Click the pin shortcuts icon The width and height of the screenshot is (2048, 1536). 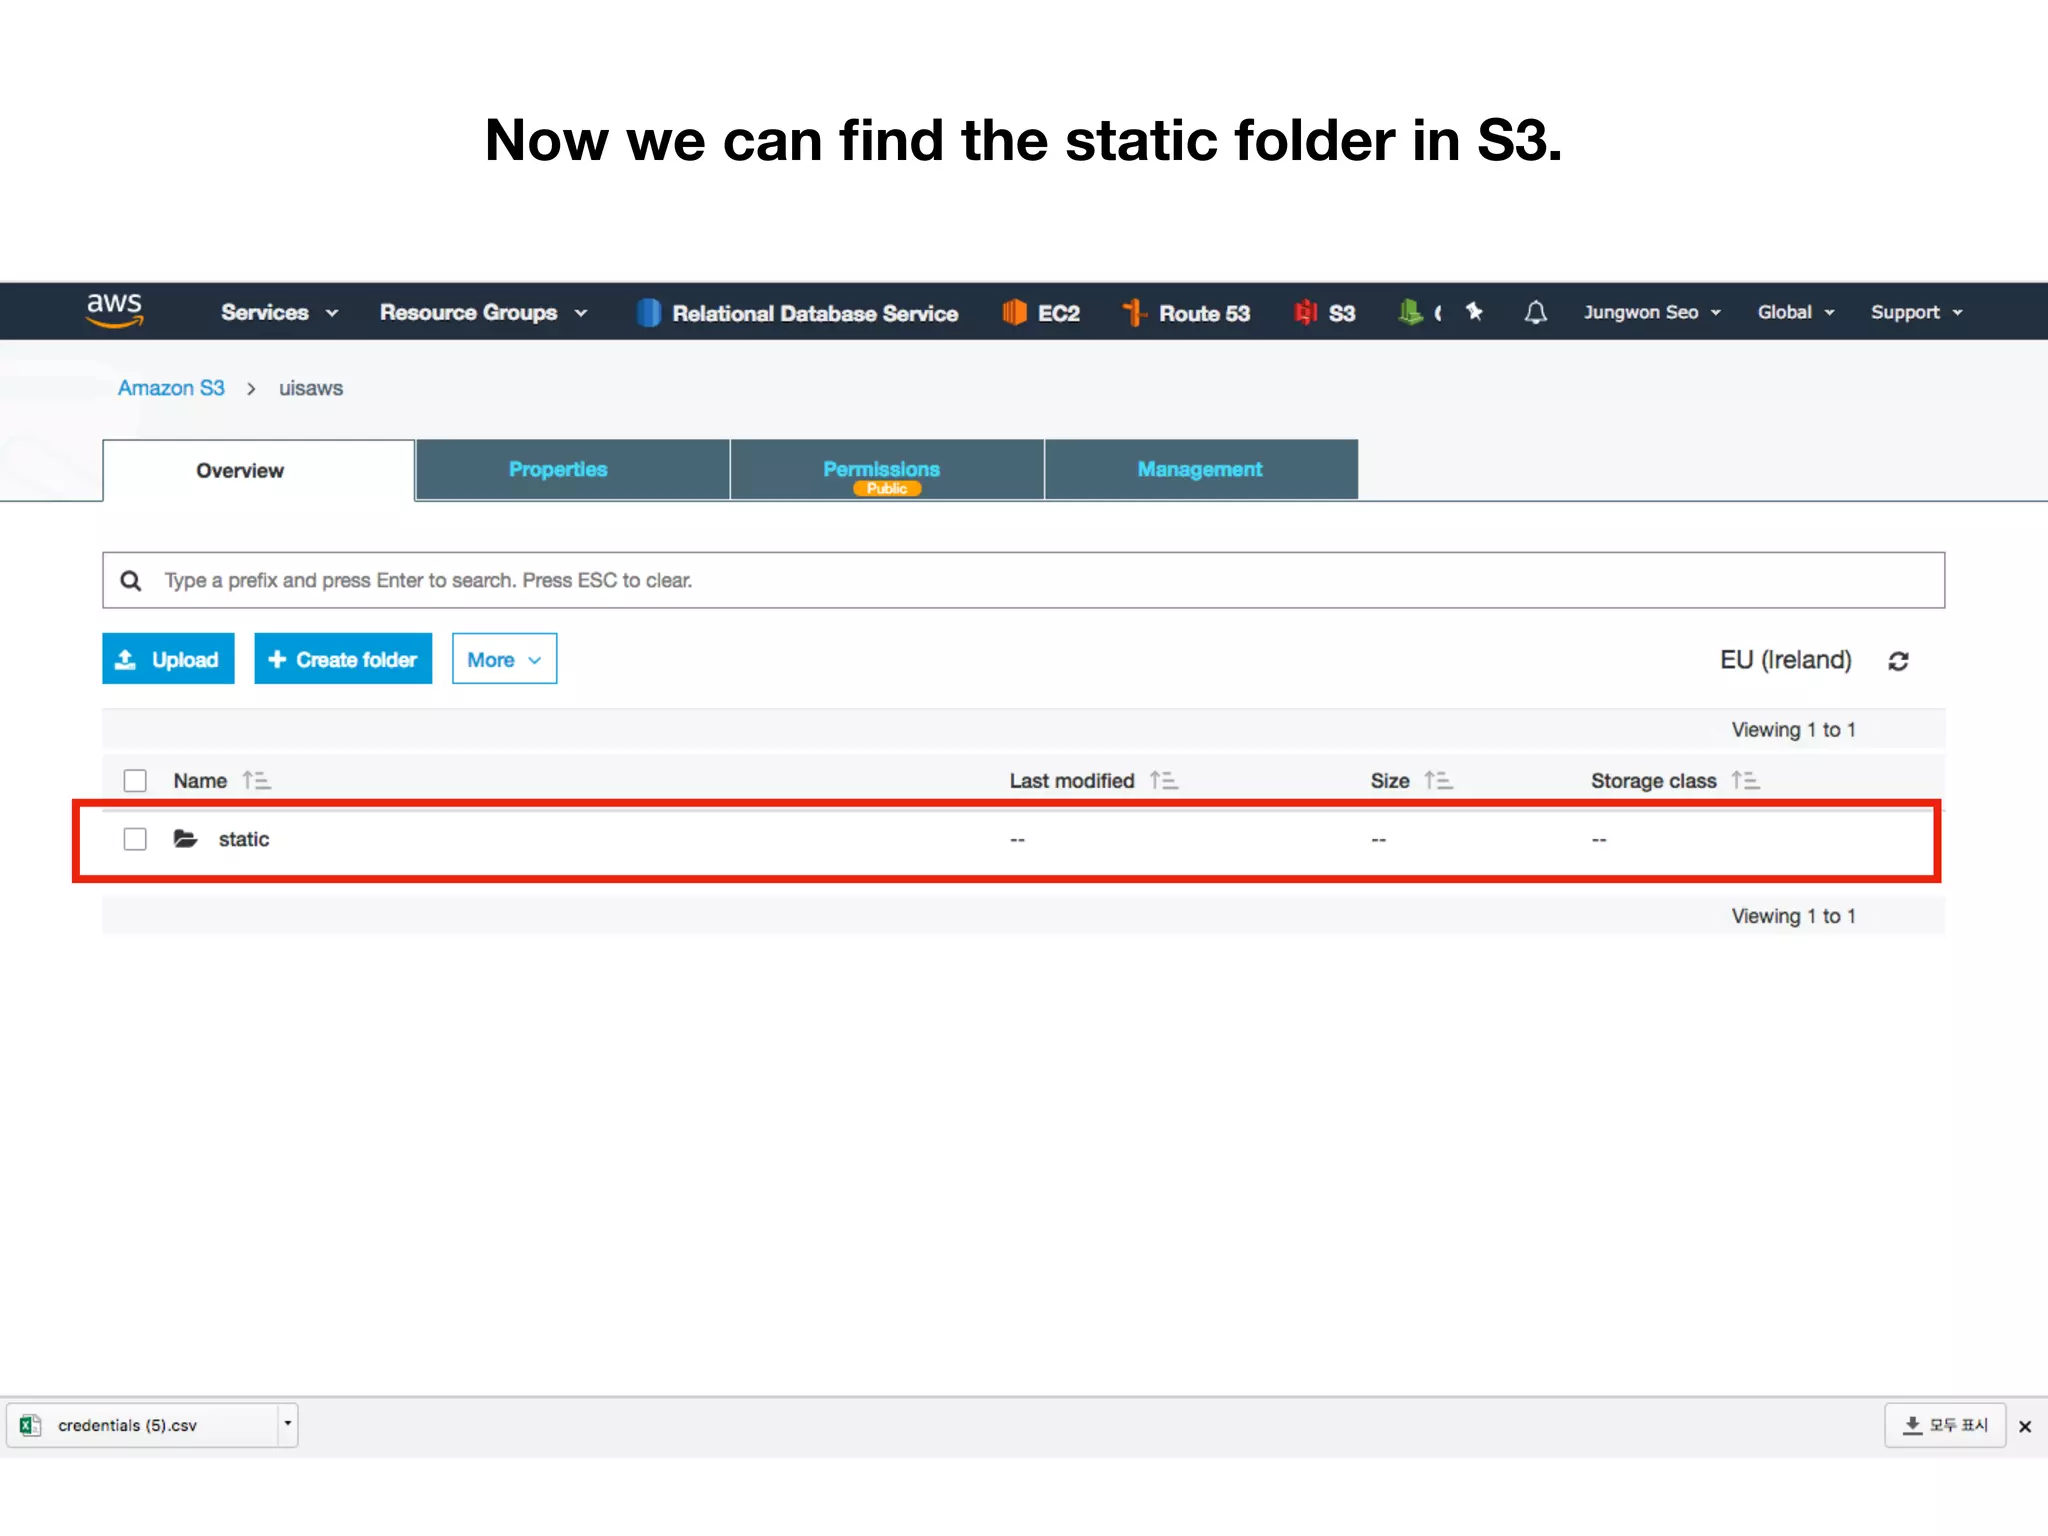click(1474, 312)
